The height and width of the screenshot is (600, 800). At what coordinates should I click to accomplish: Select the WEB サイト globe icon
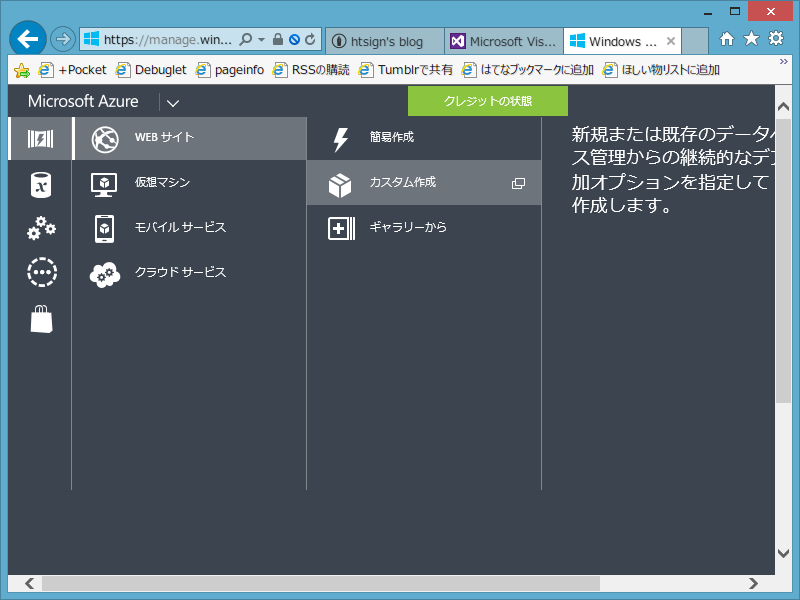104,138
